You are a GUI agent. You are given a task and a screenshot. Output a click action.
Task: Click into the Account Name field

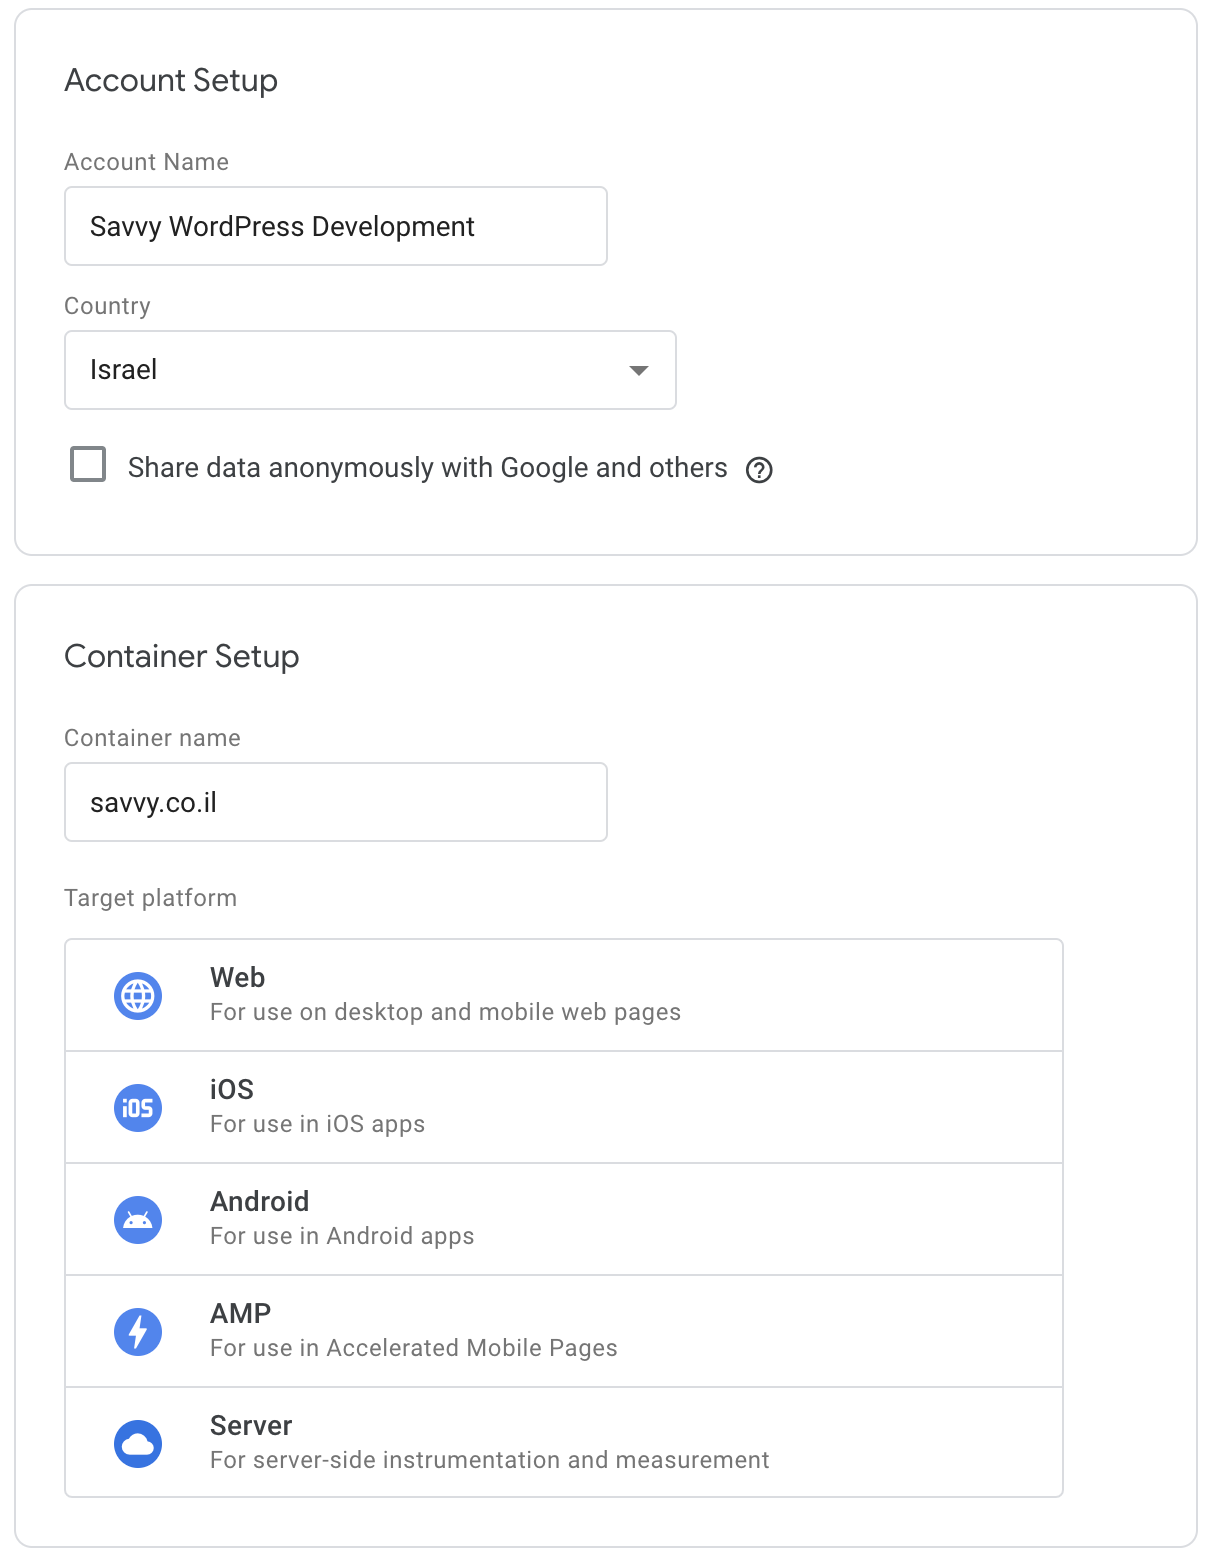pyautogui.click(x=336, y=226)
